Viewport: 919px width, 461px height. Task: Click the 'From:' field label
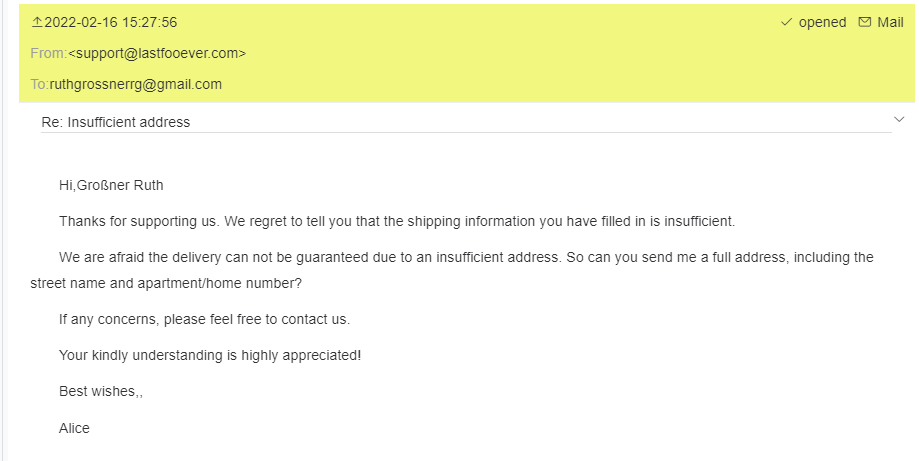[48, 53]
